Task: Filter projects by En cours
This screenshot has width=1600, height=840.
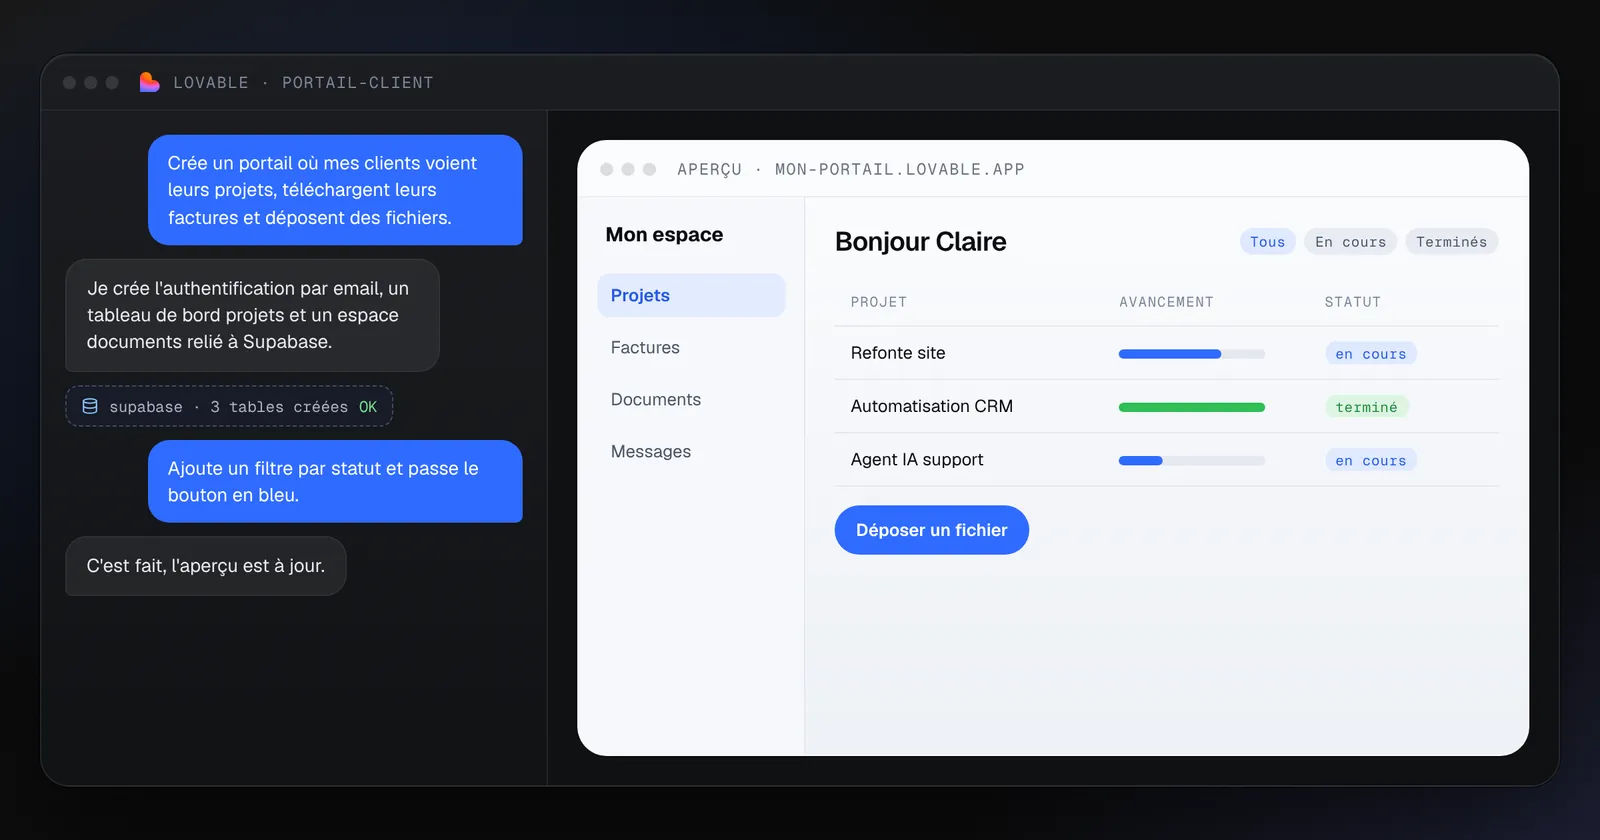Action: tap(1350, 242)
